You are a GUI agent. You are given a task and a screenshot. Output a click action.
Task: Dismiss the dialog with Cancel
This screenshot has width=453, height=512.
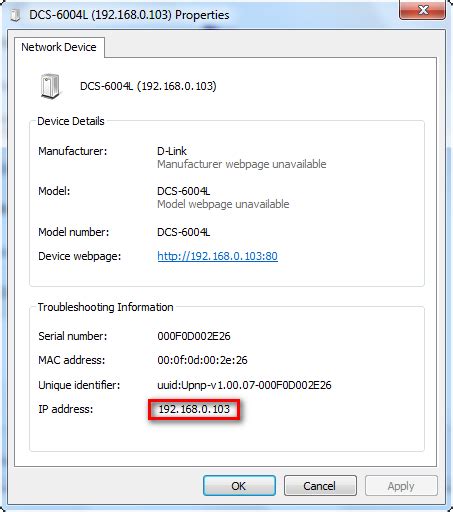coord(320,486)
